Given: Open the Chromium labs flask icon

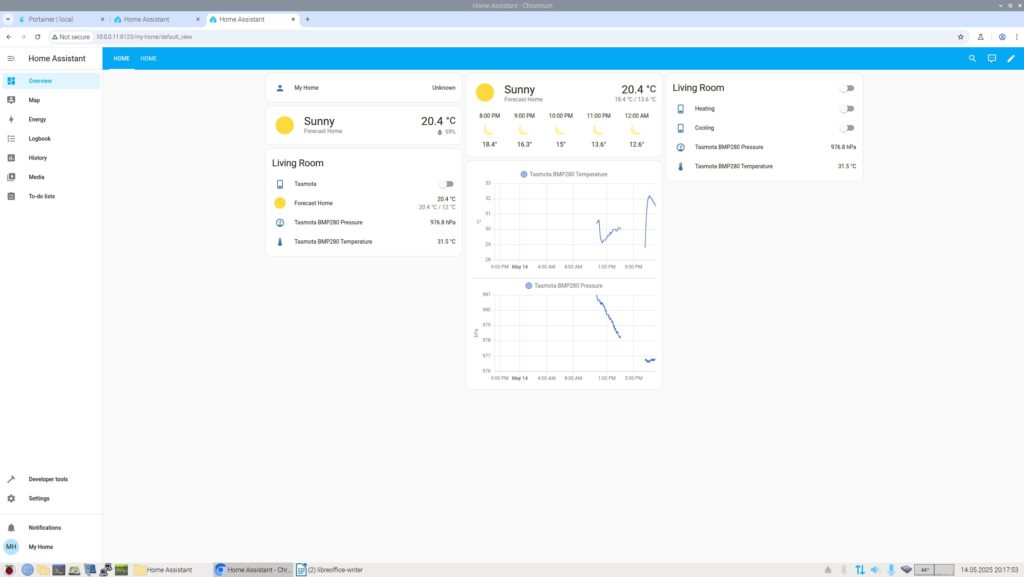Looking at the screenshot, I should (x=980, y=37).
